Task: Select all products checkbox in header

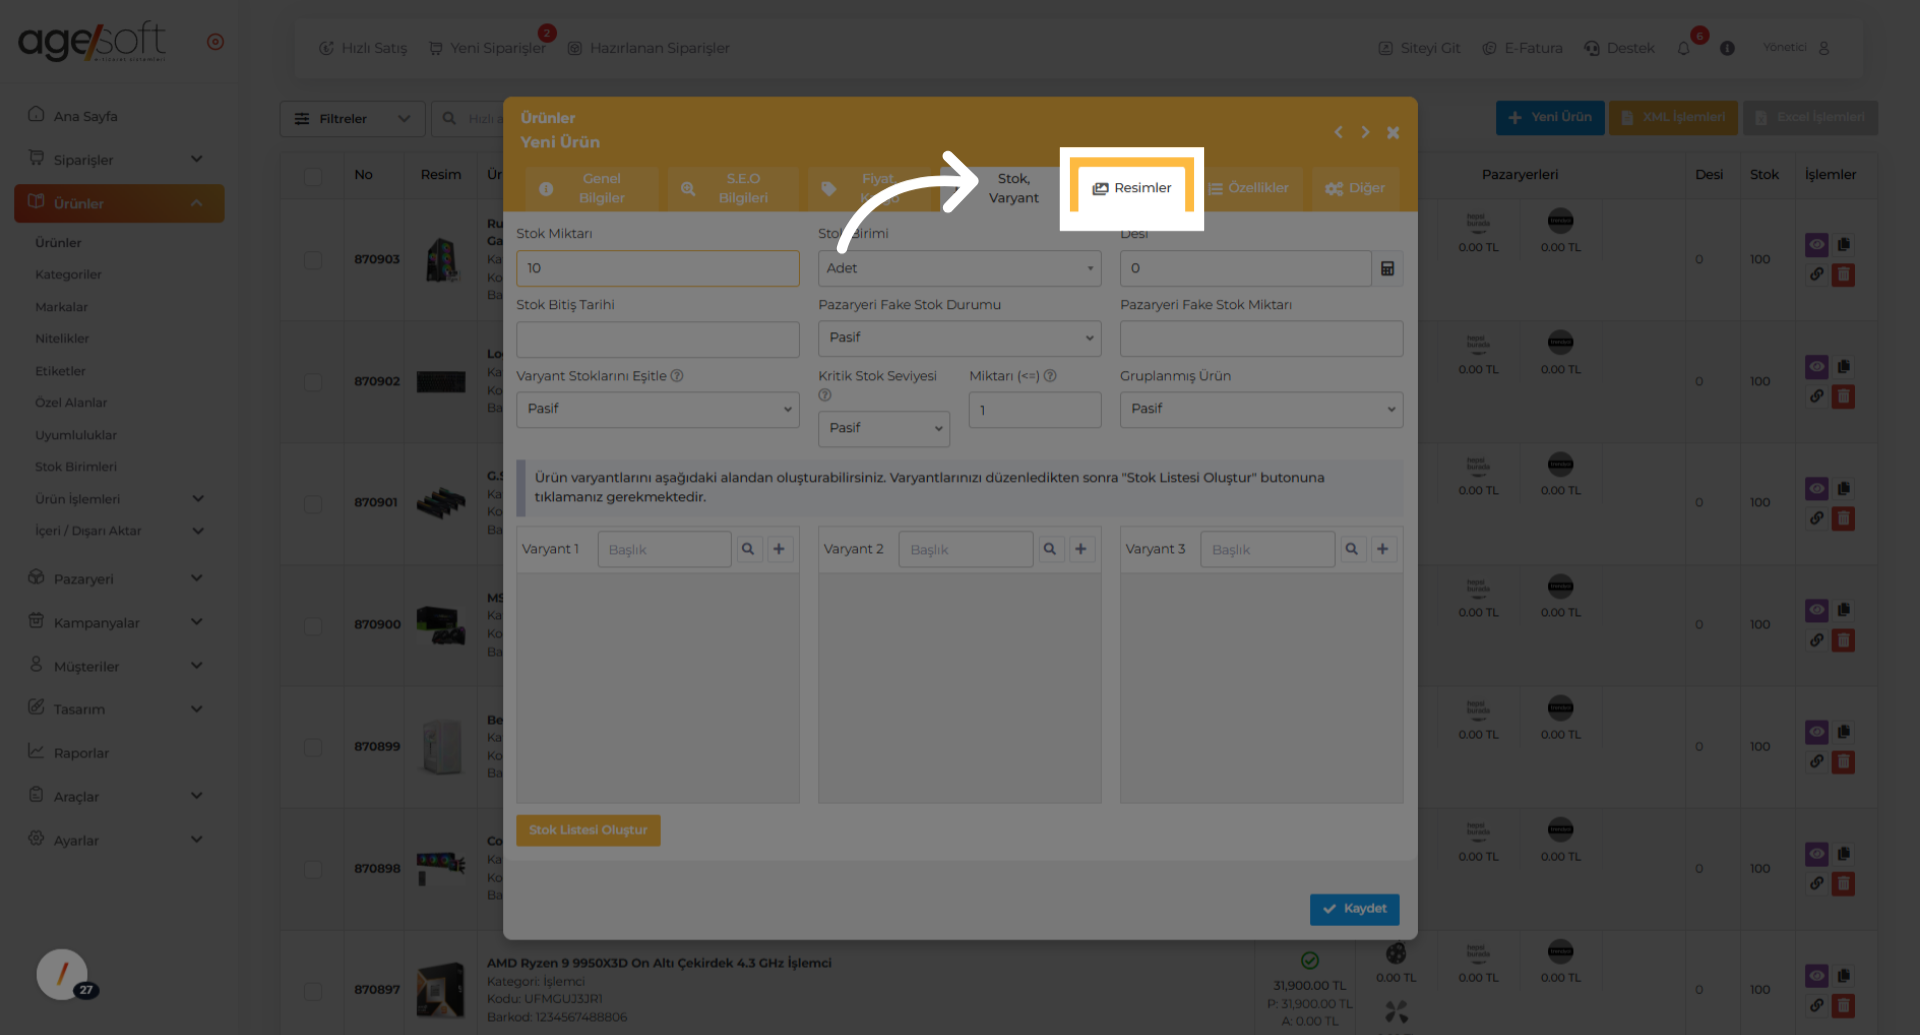Action: click(313, 176)
